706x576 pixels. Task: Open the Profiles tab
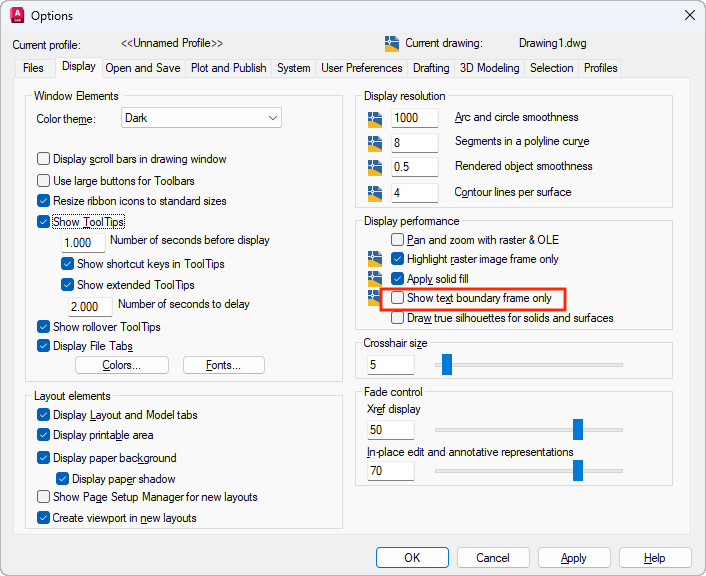point(600,68)
